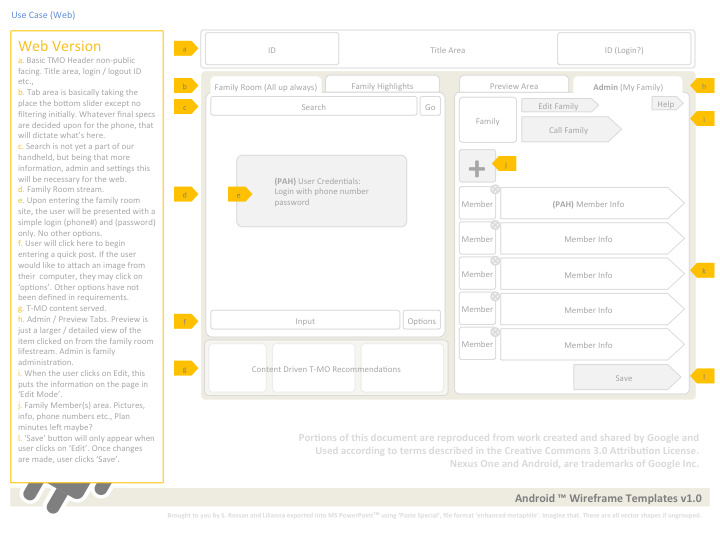Click the Go button next to Search

430,107
